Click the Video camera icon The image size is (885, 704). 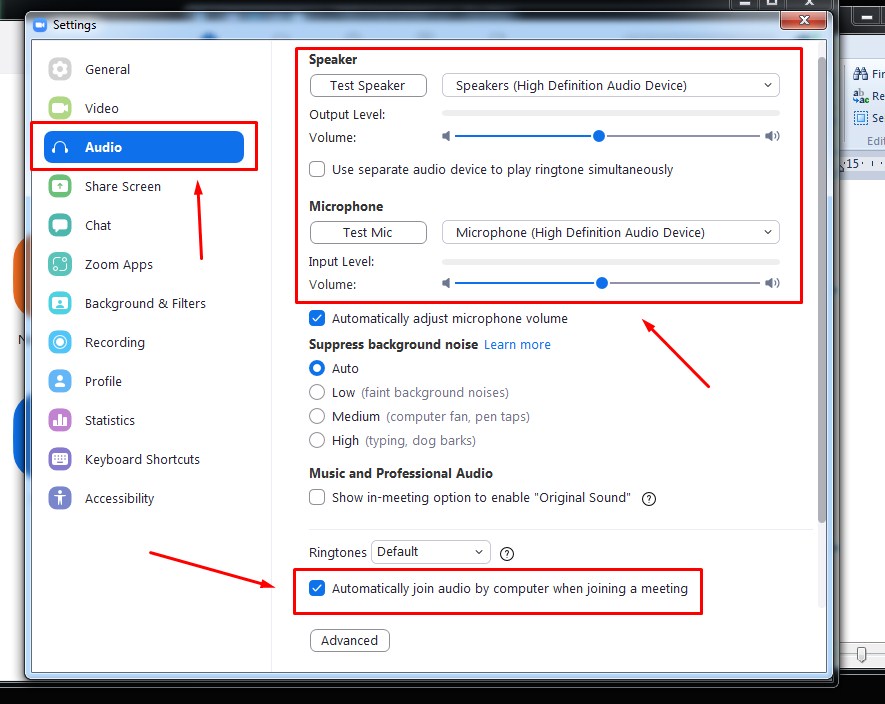click(x=60, y=108)
